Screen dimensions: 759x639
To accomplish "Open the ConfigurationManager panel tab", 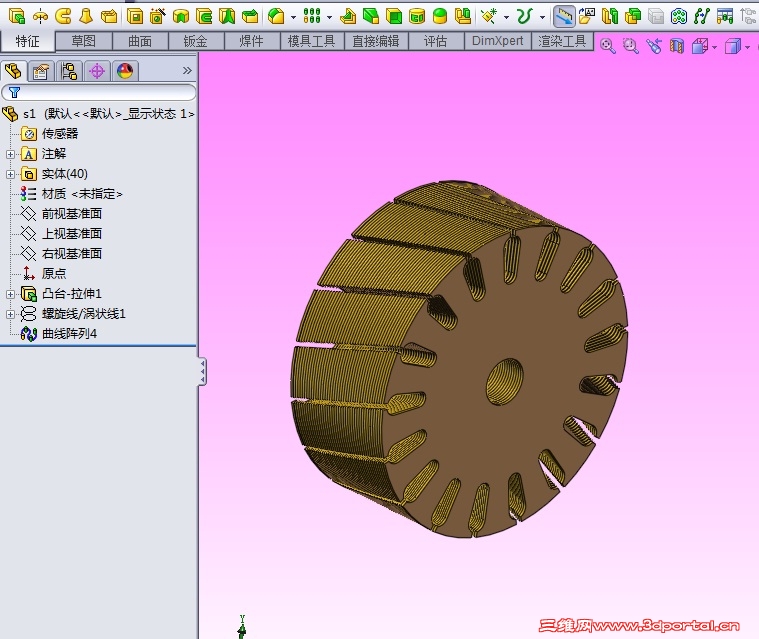I will pos(69,72).
